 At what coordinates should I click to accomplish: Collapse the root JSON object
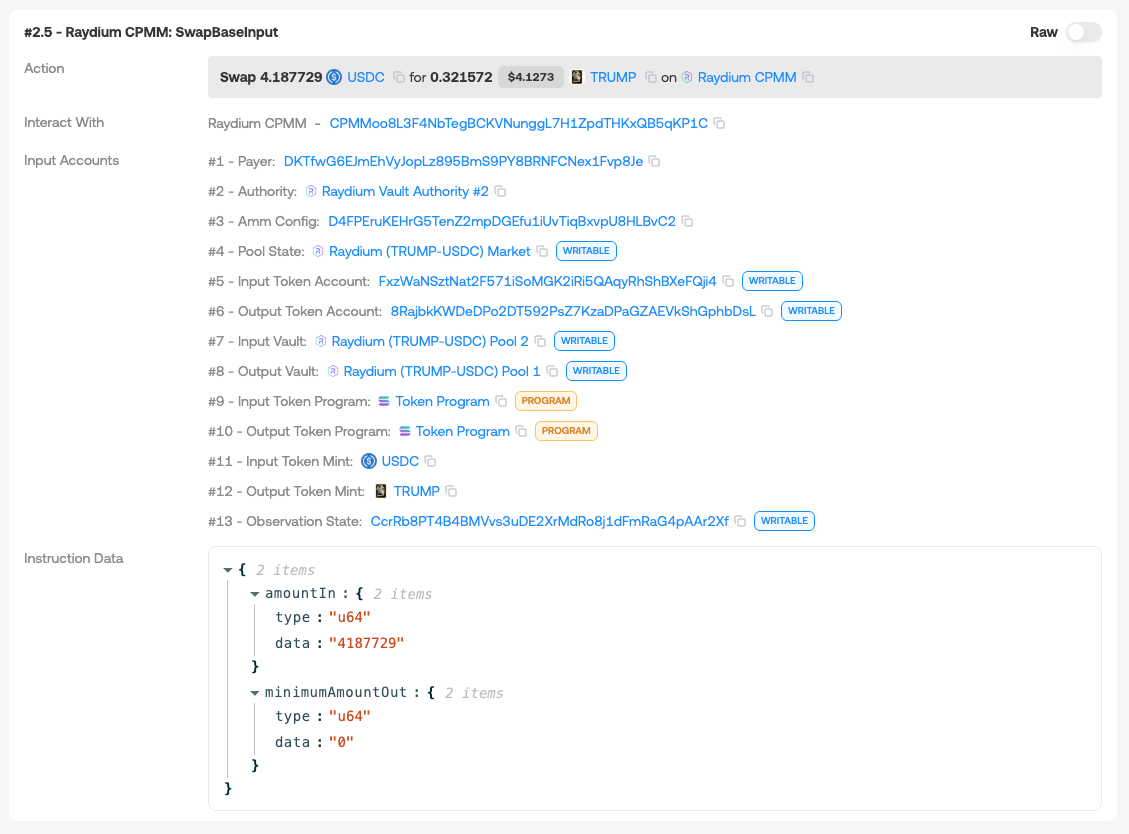[228, 570]
